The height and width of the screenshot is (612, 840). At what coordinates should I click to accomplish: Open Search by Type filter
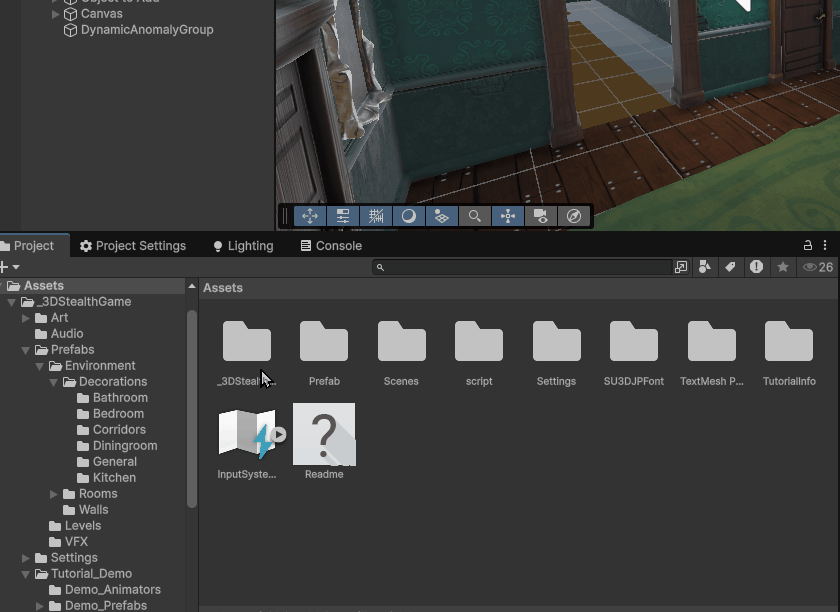coord(705,267)
